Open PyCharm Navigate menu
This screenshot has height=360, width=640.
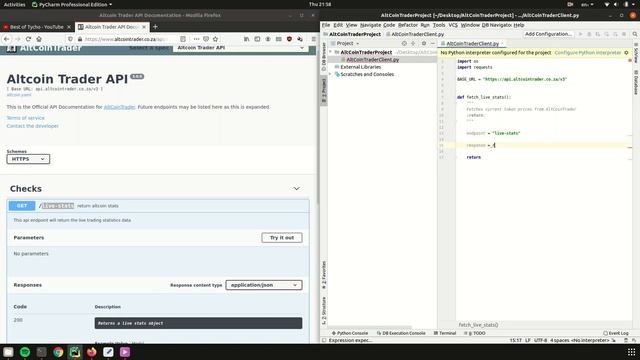point(370,25)
